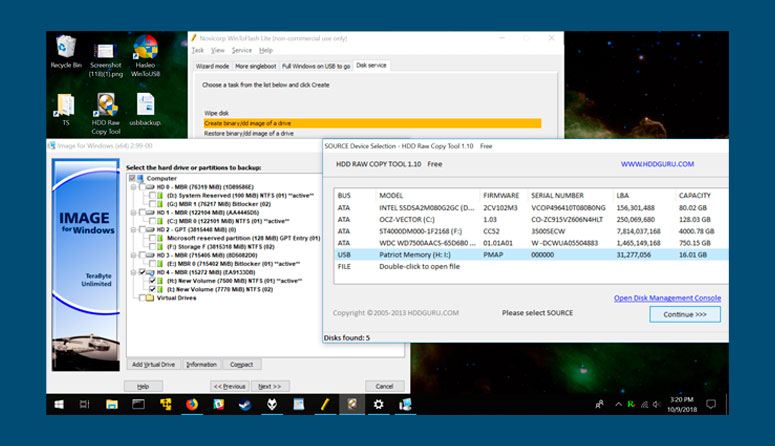Select the INTEL SSDSA2M080G2GC source row
The height and width of the screenshot is (446, 775).
click(531, 208)
